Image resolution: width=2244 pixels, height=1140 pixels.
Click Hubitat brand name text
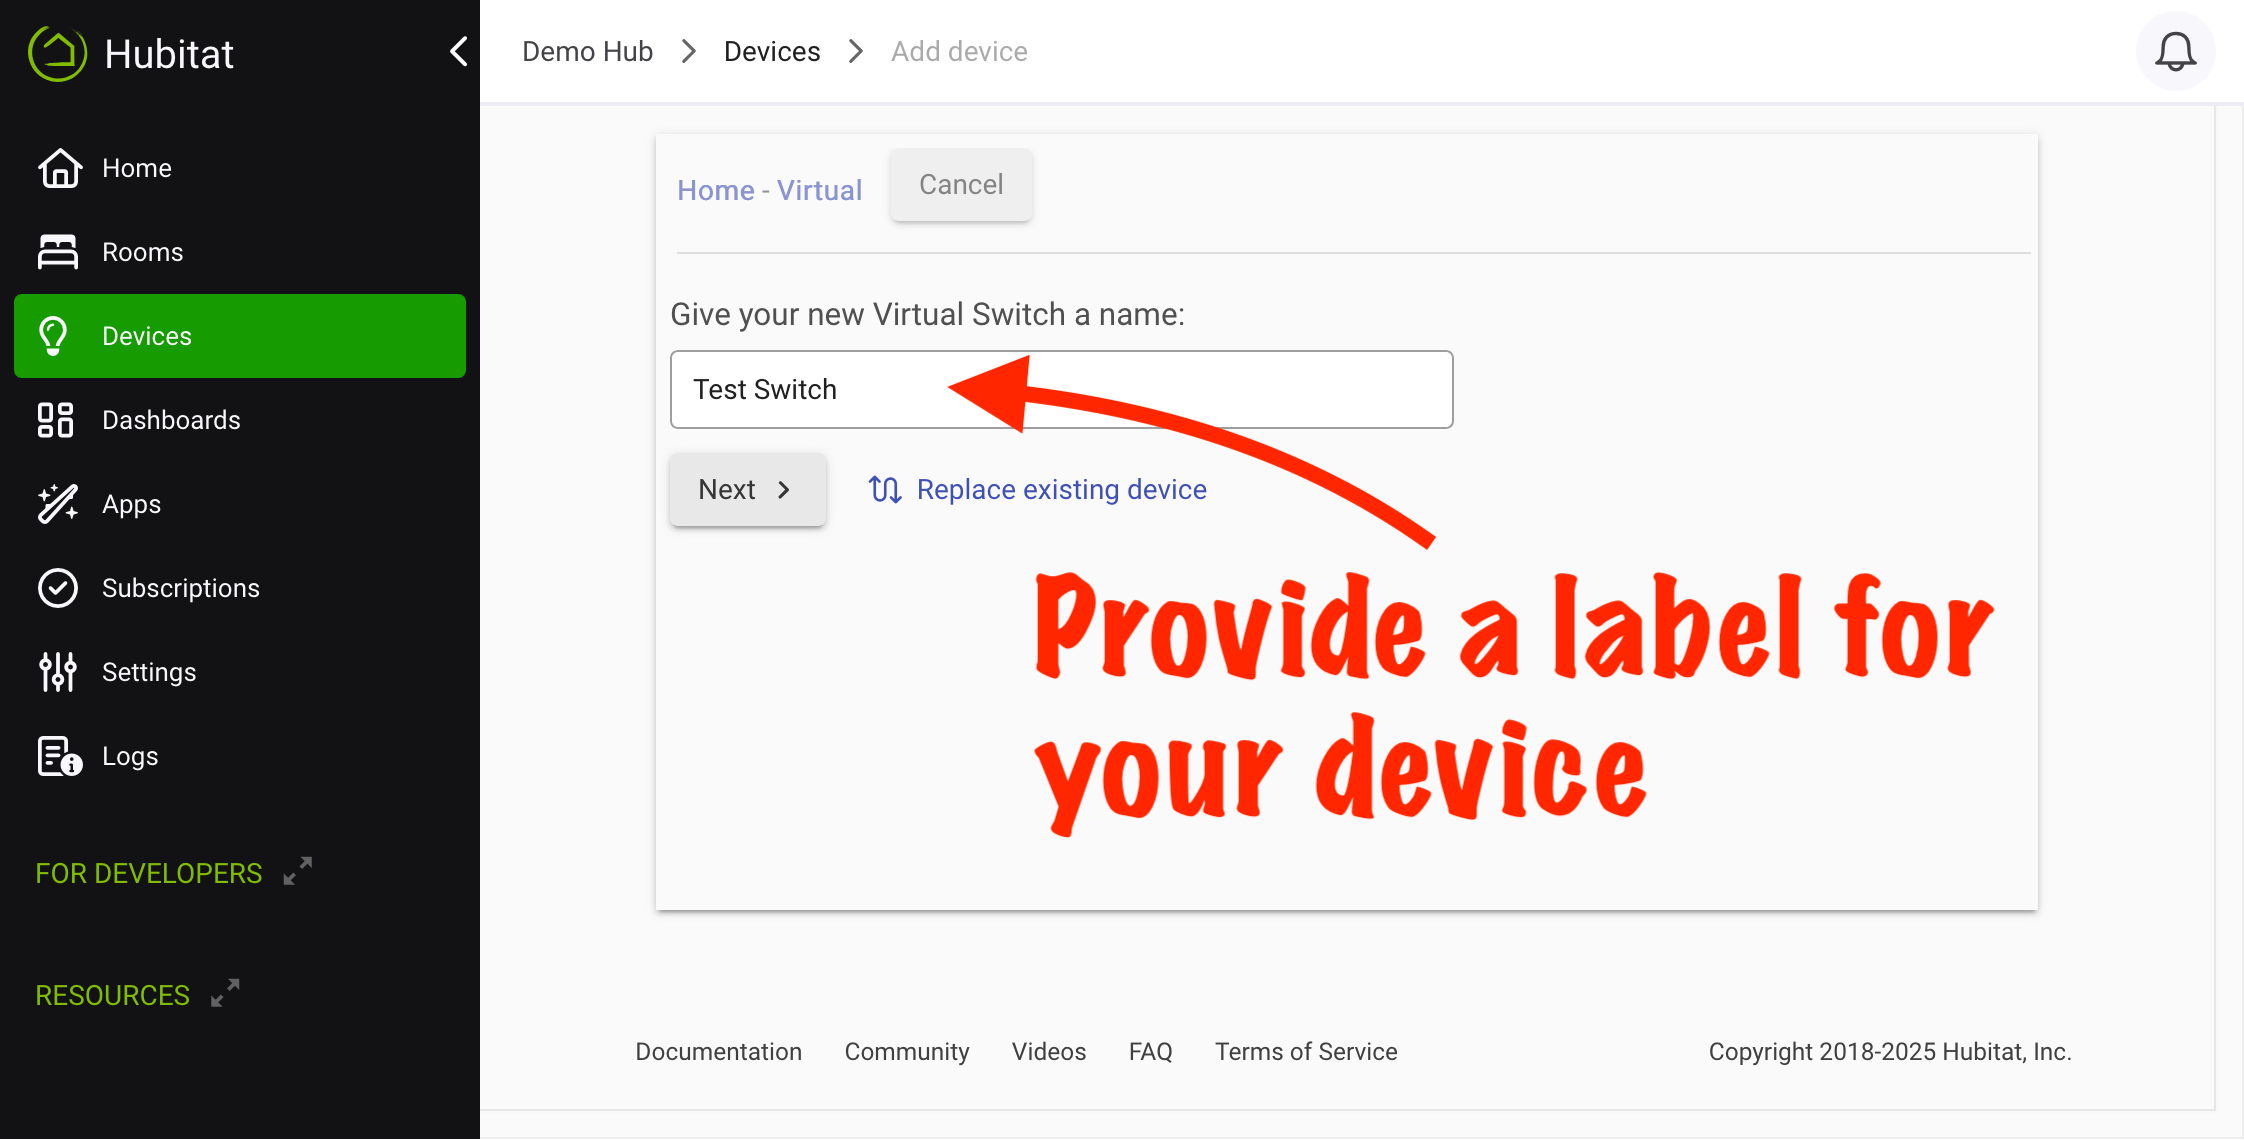pyautogui.click(x=169, y=54)
